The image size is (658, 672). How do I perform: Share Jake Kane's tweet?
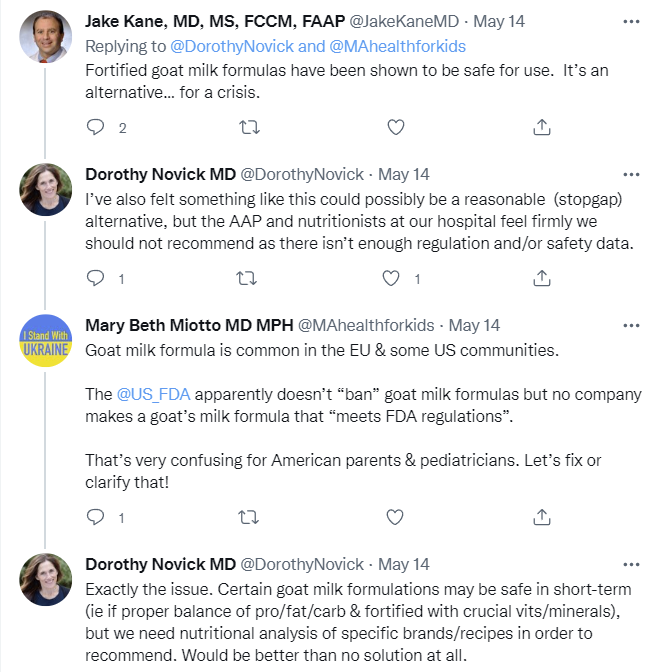click(541, 127)
